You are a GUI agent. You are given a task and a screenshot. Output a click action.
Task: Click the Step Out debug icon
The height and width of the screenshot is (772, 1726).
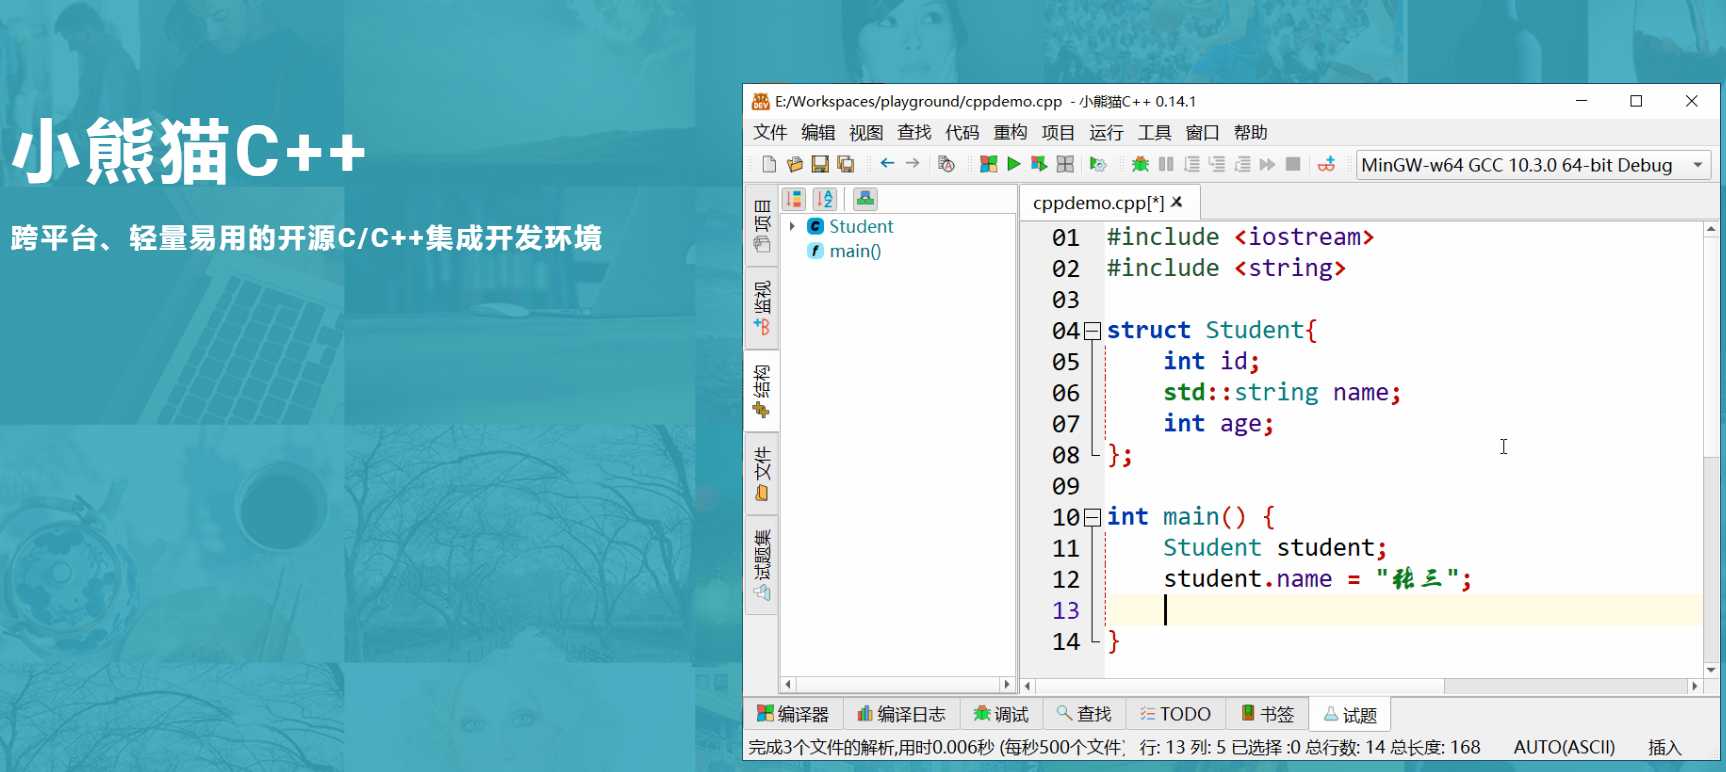[1242, 164]
